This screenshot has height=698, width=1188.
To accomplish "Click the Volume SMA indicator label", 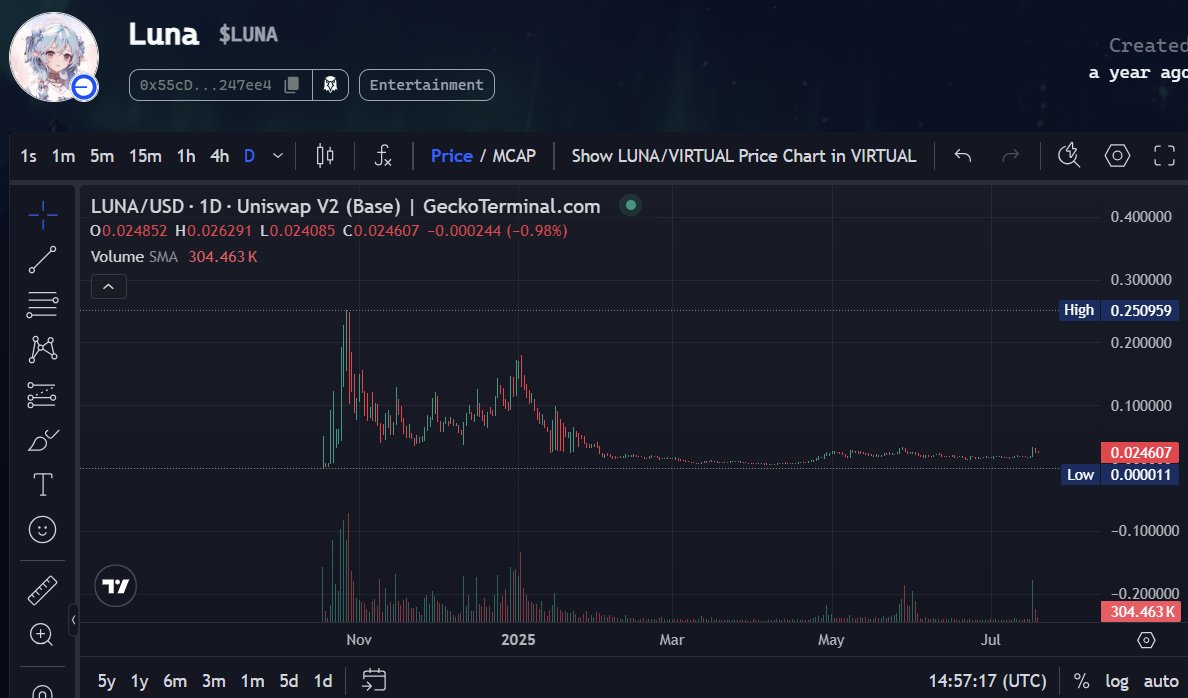I will tap(134, 257).
